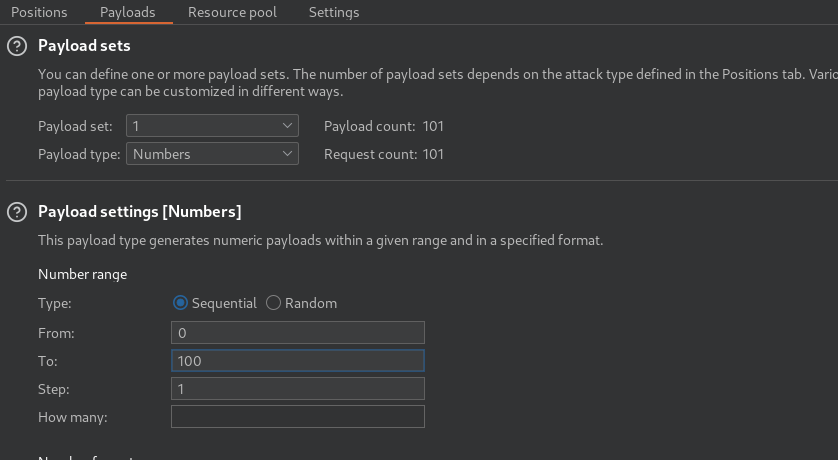Image resolution: width=838 pixels, height=460 pixels.
Task: Open the Resource pool tab
Action: coord(232,12)
